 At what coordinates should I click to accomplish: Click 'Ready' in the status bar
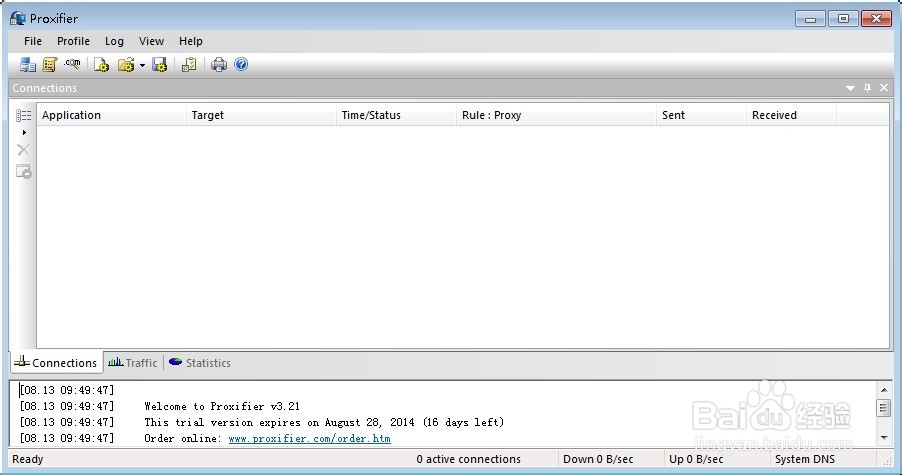click(x=28, y=459)
